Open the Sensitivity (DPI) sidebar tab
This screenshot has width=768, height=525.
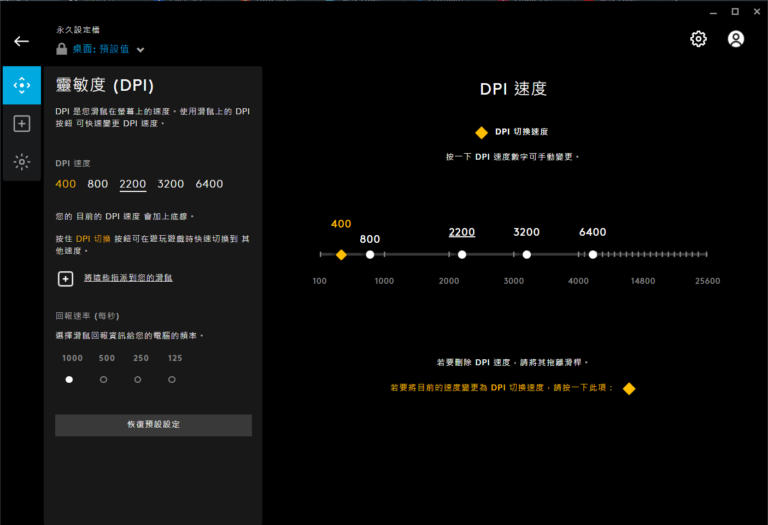22,85
